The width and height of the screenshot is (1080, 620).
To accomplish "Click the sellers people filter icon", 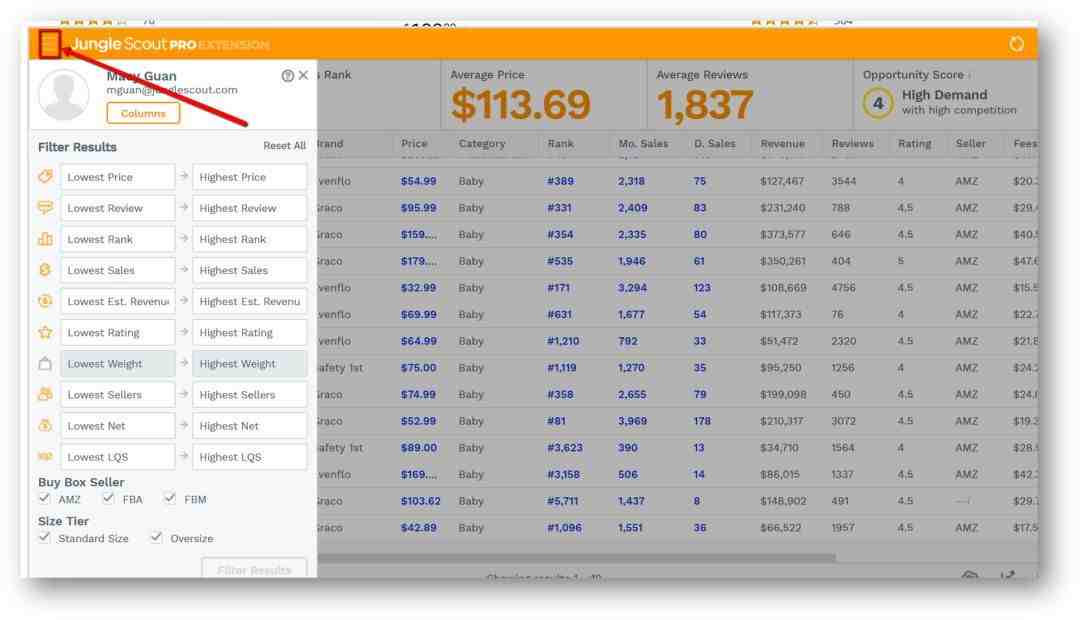I will click(45, 395).
